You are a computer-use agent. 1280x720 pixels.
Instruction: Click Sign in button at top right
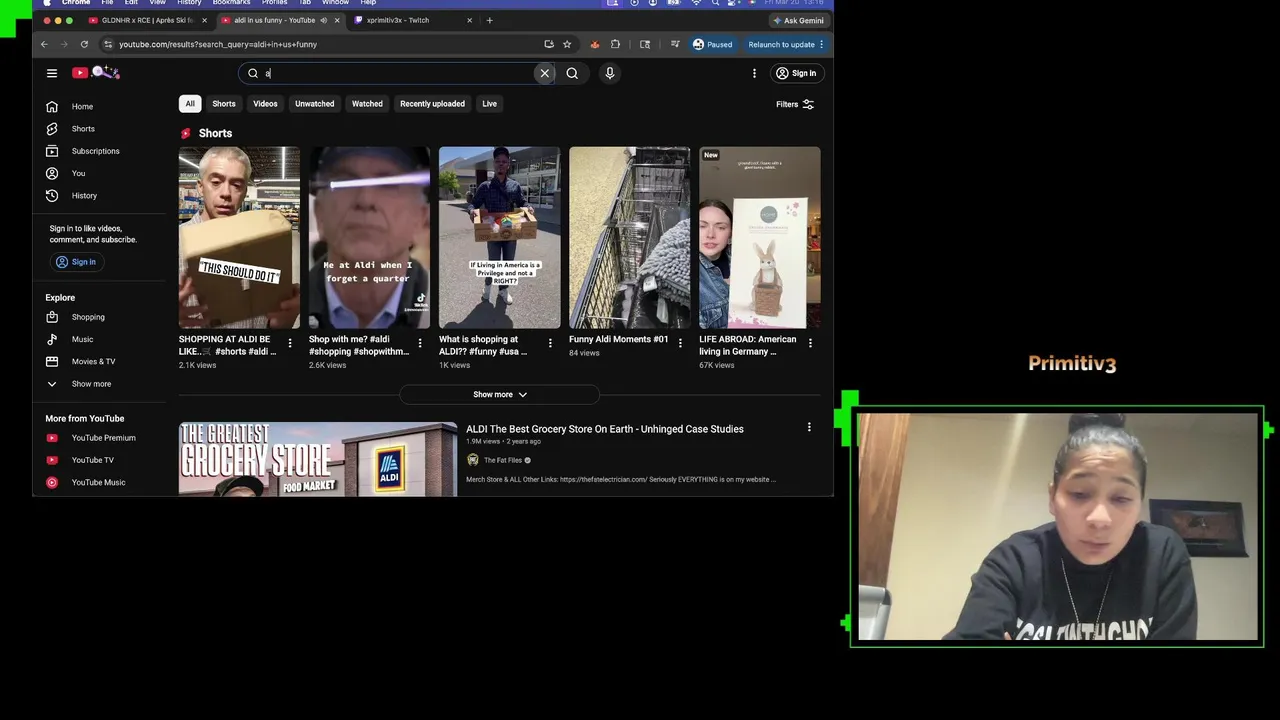point(796,73)
